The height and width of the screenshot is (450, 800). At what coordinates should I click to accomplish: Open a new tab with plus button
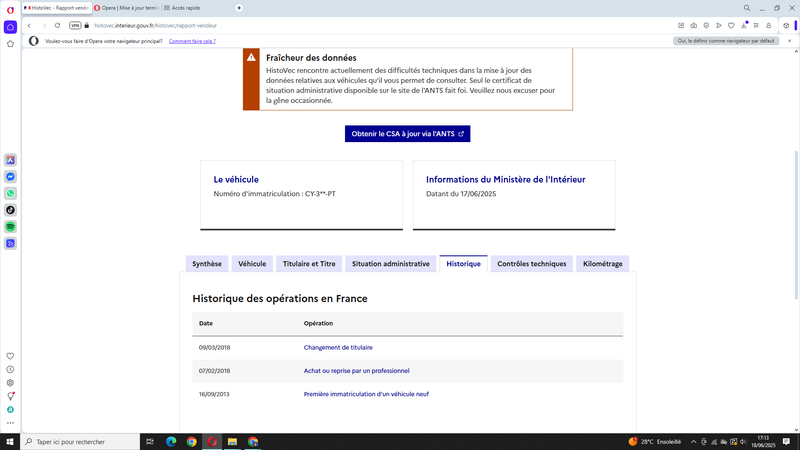pos(239,8)
